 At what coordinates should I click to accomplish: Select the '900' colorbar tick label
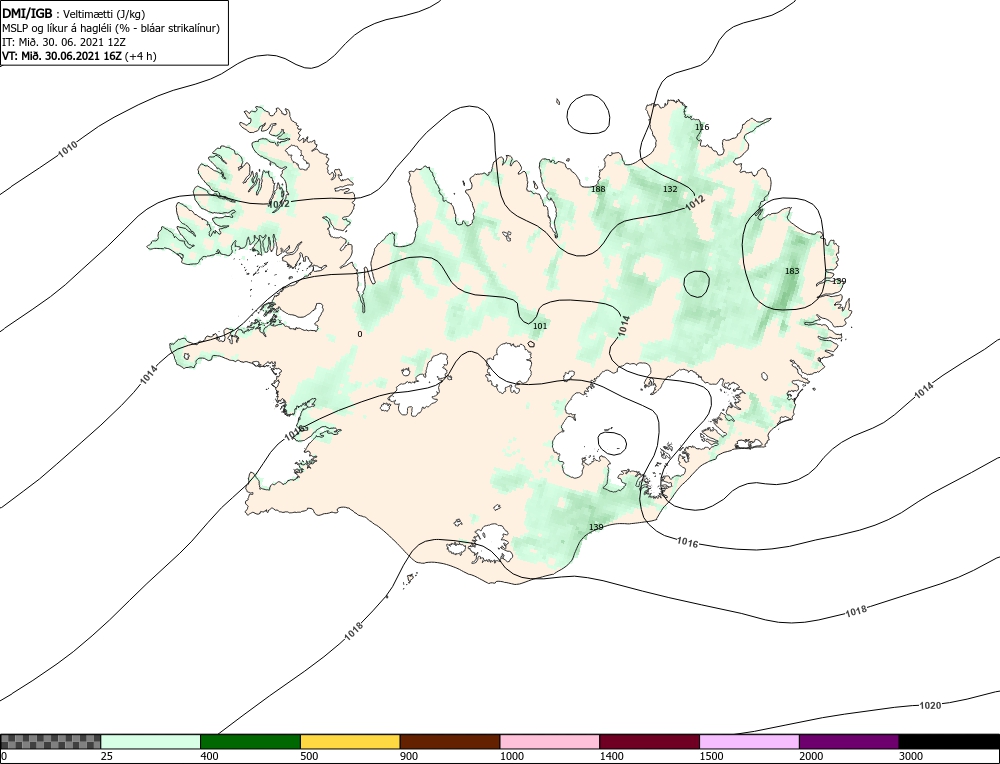pyautogui.click(x=408, y=756)
